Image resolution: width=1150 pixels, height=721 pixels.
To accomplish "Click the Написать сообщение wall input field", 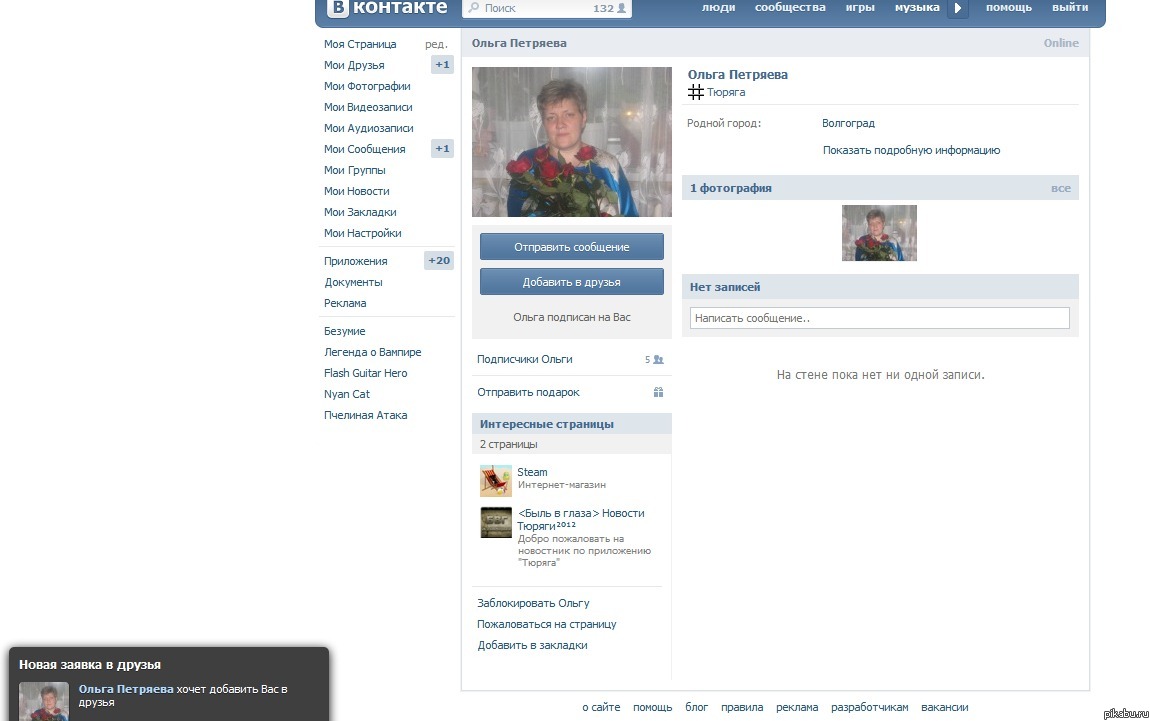I will tap(879, 318).
